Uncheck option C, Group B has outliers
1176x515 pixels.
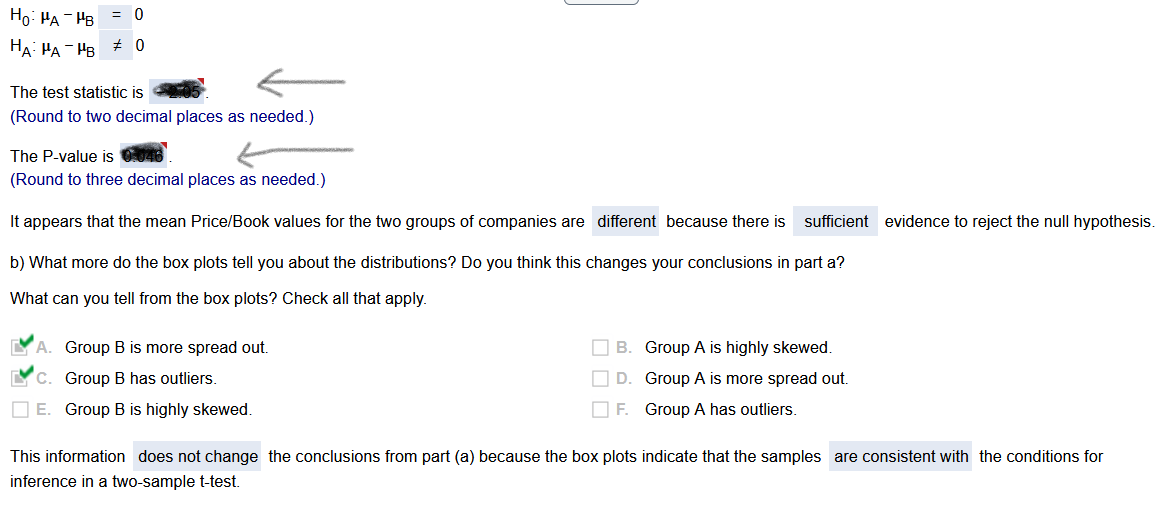pyautogui.click(x=20, y=379)
